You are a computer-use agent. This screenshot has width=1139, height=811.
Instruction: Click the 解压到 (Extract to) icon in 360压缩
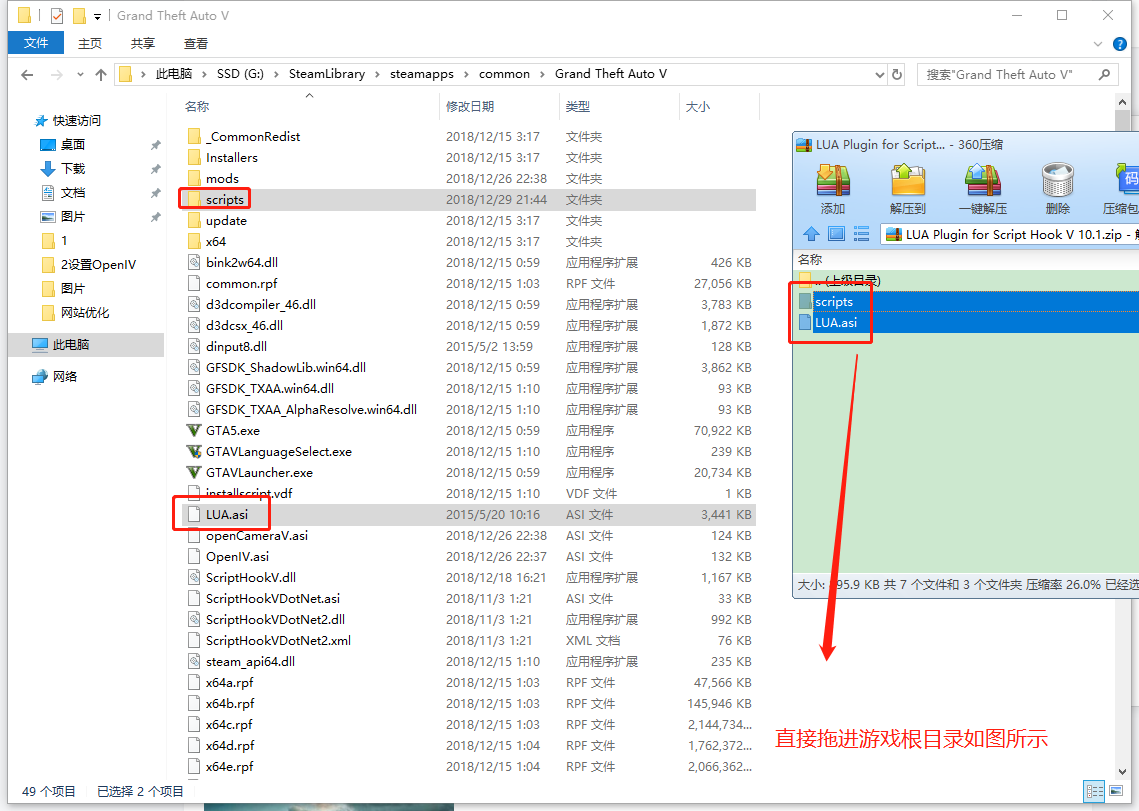click(908, 189)
